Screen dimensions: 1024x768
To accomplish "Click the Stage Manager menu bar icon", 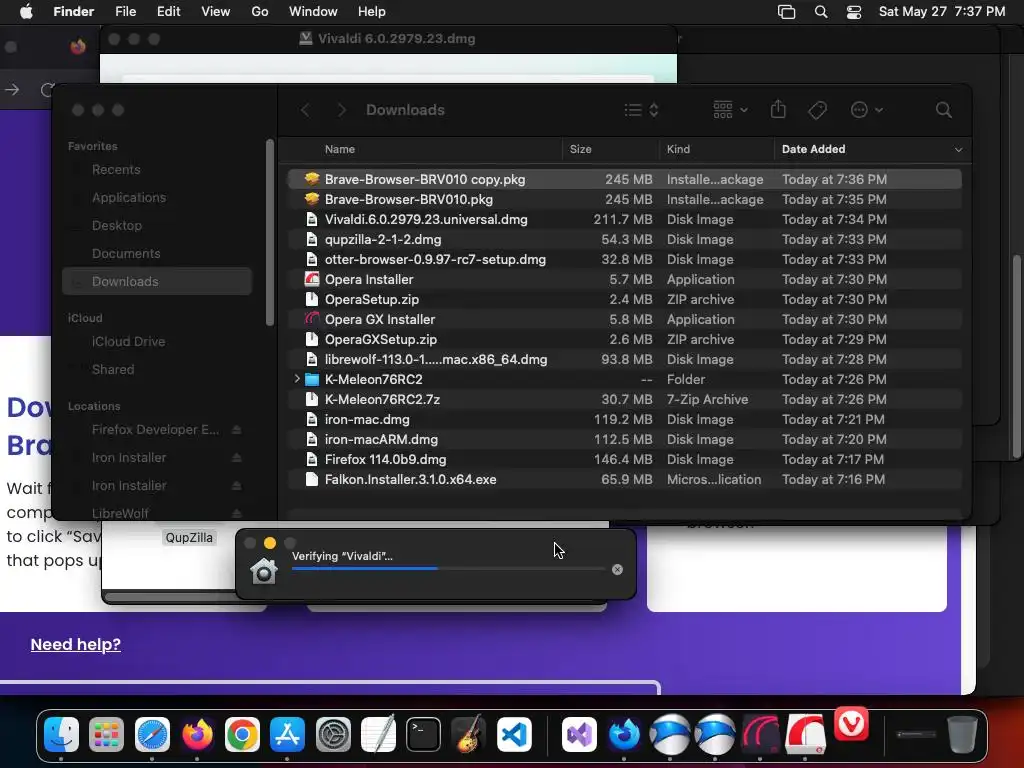I will tap(786, 12).
